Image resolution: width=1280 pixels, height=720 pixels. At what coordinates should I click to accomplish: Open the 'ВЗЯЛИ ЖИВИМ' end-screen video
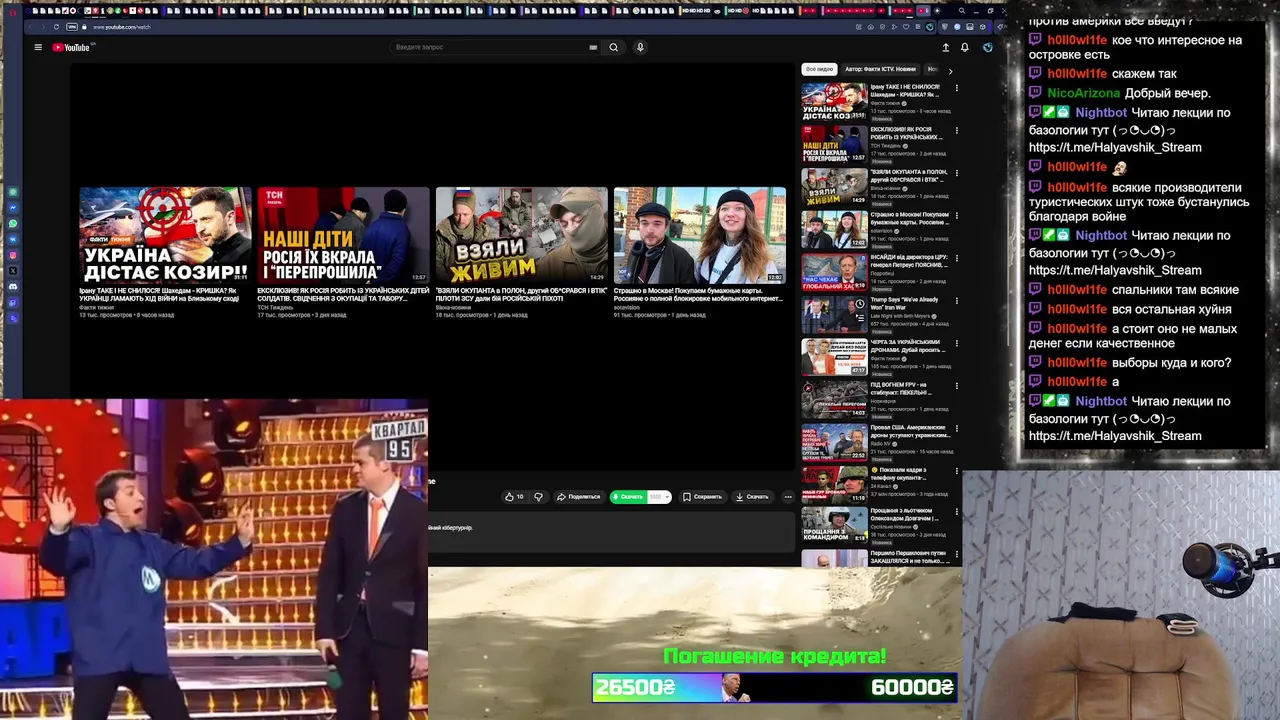[x=521, y=235]
